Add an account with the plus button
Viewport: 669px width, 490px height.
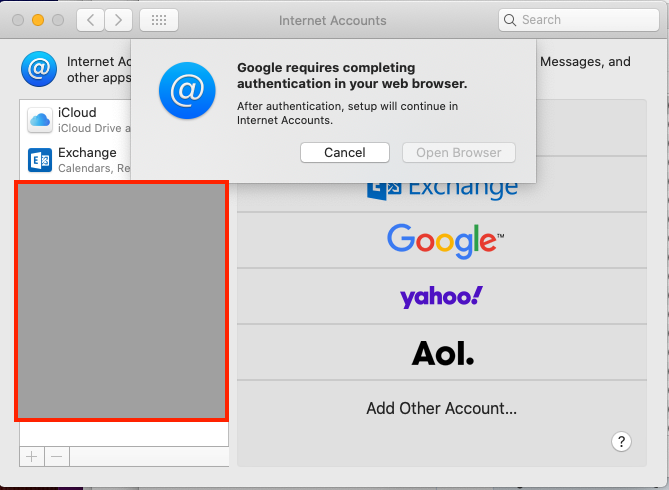[x=32, y=457]
